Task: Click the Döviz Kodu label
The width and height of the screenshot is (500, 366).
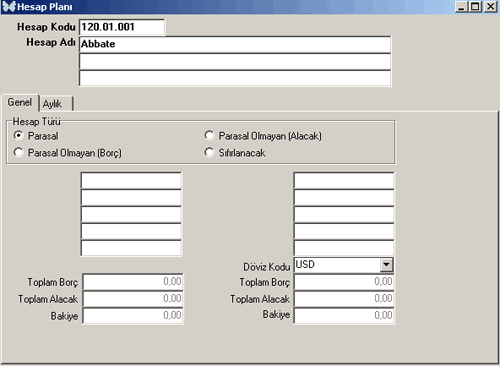Action: (x=267, y=267)
